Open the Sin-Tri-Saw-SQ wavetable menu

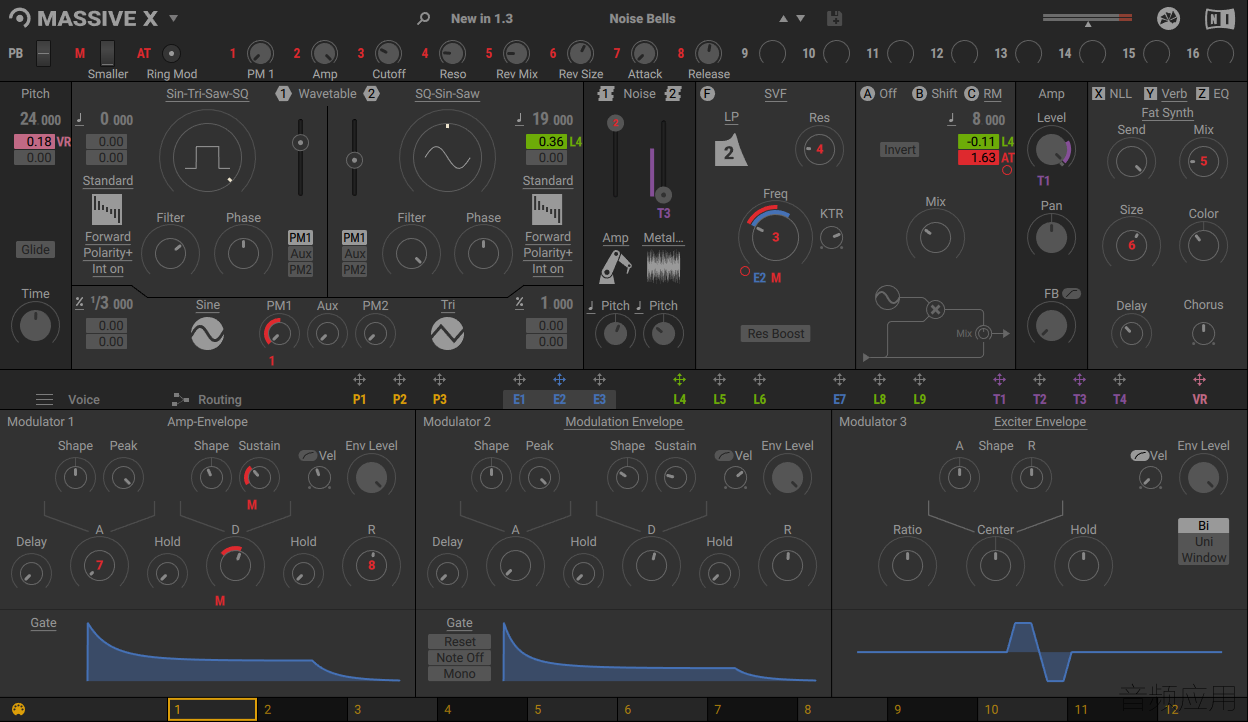pos(207,94)
